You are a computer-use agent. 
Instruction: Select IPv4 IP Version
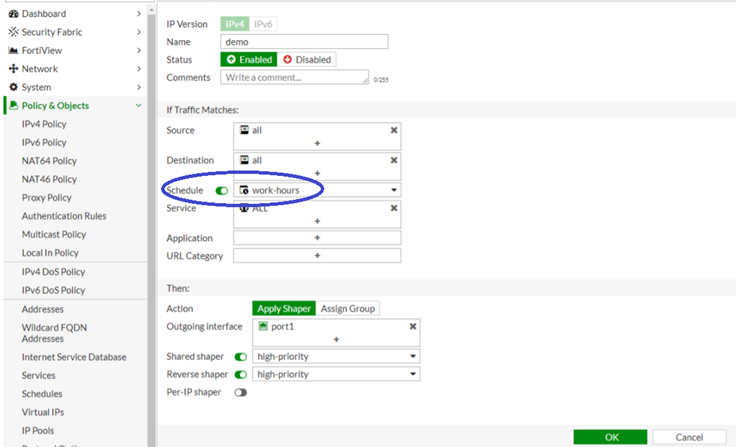(x=234, y=24)
